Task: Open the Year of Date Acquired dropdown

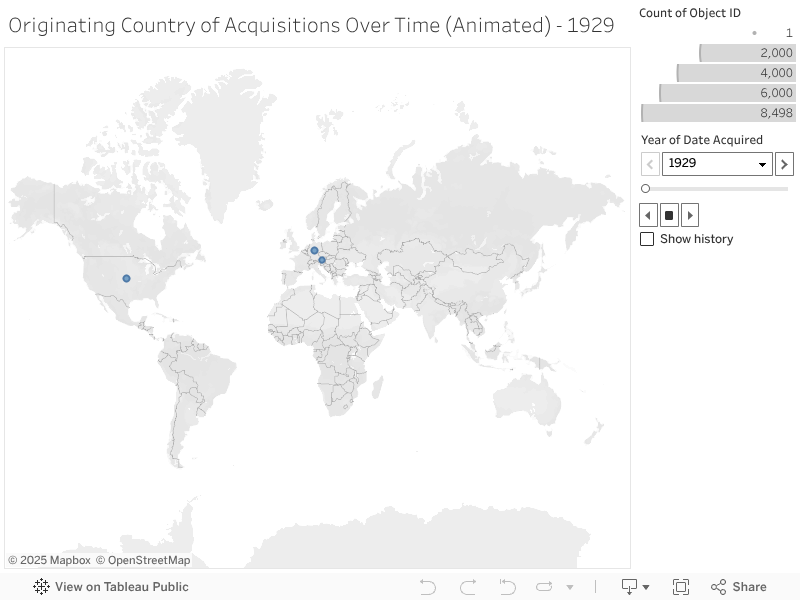Action: (x=717, y=164)
